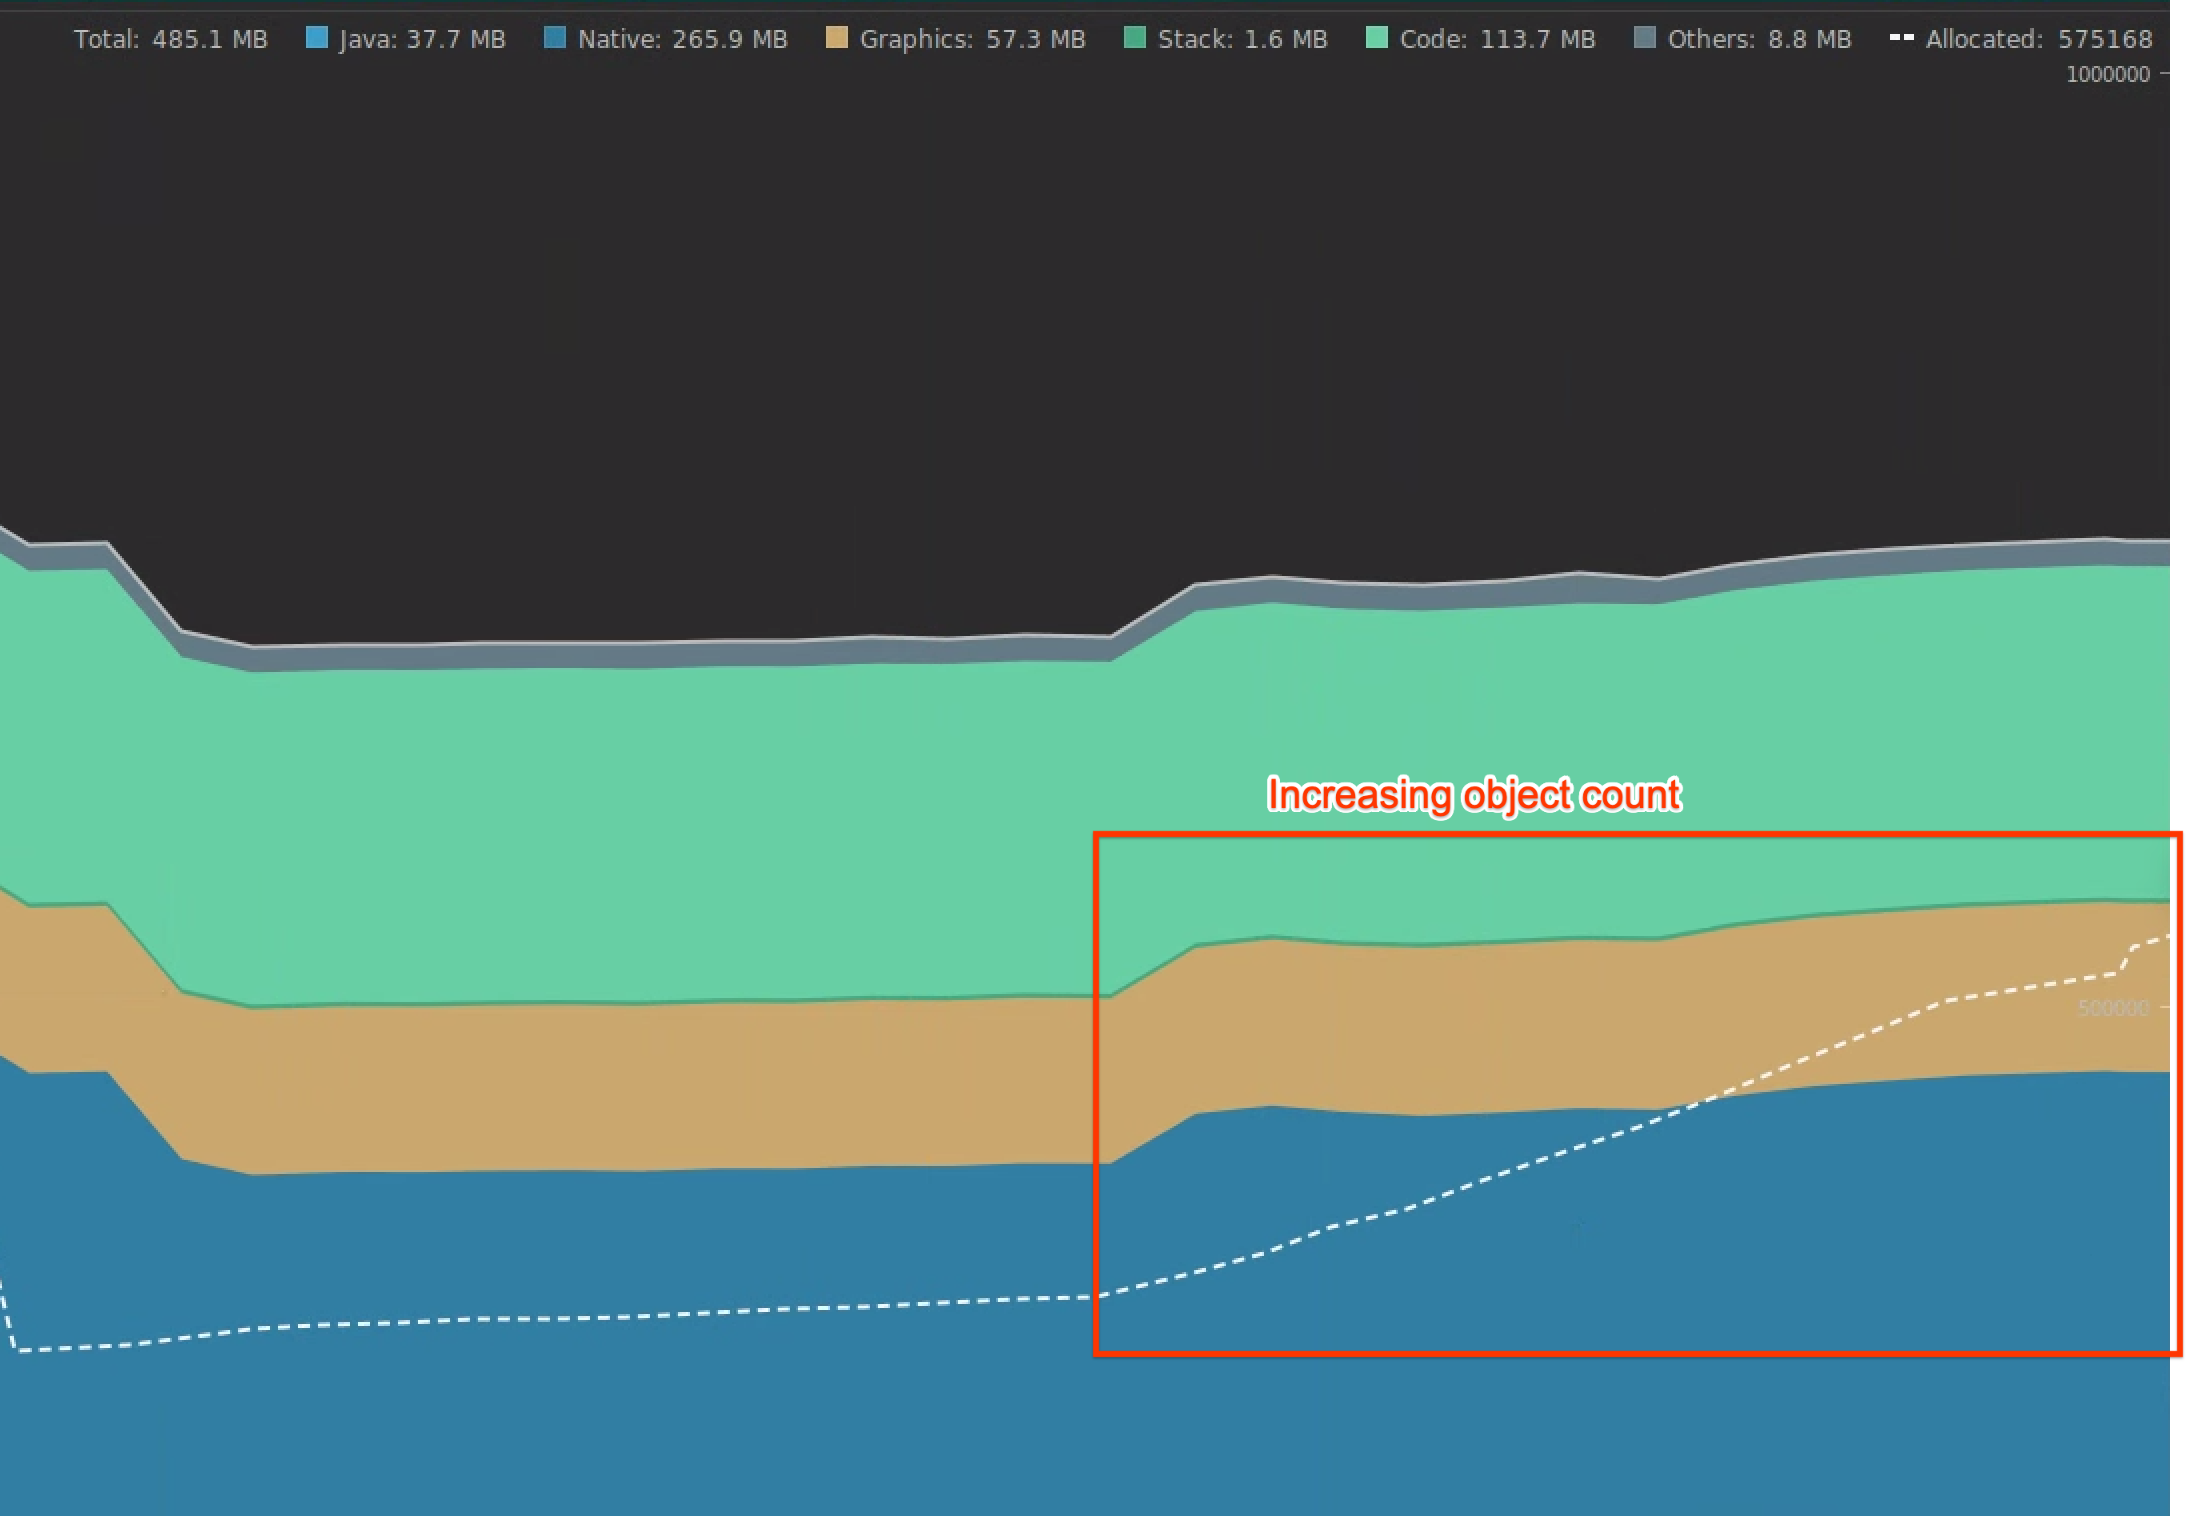The image size is (2186, 1516).
Task: Select the Allocated: 575168 text
Action: (x=2039, y=40)
